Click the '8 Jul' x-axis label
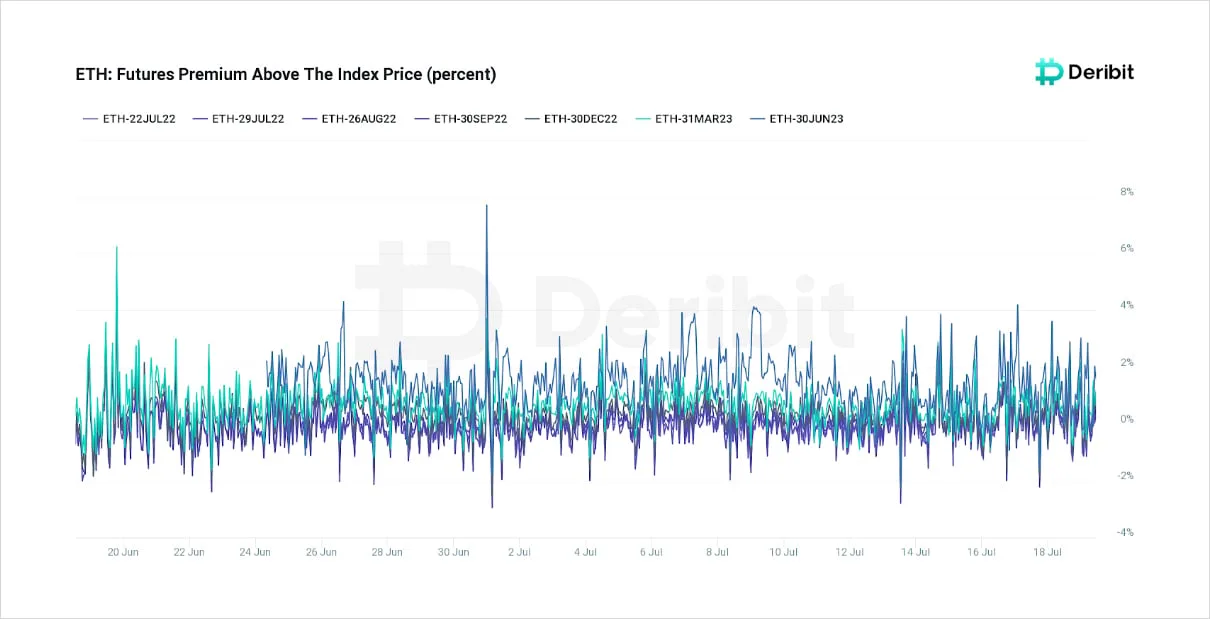The height and width of the screenshot is (619, 1210). pos(717,551)
